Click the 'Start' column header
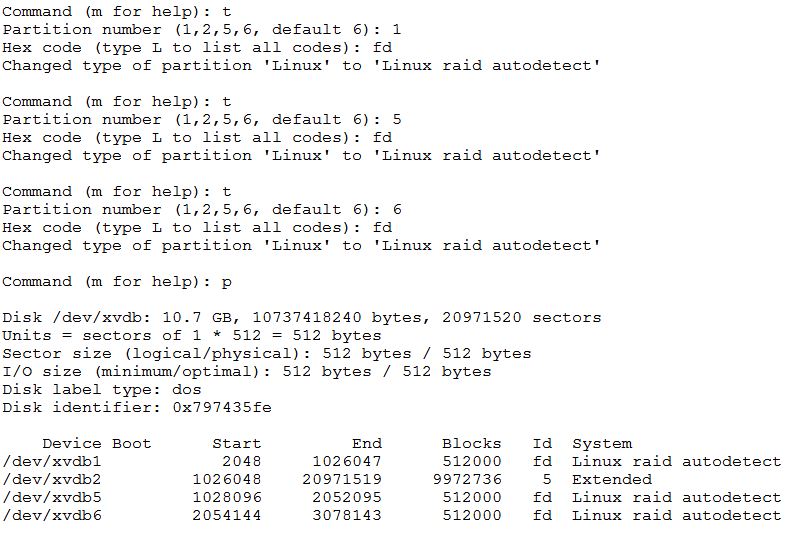This screenshot has width=801, height=535. [x=237, y=444]
